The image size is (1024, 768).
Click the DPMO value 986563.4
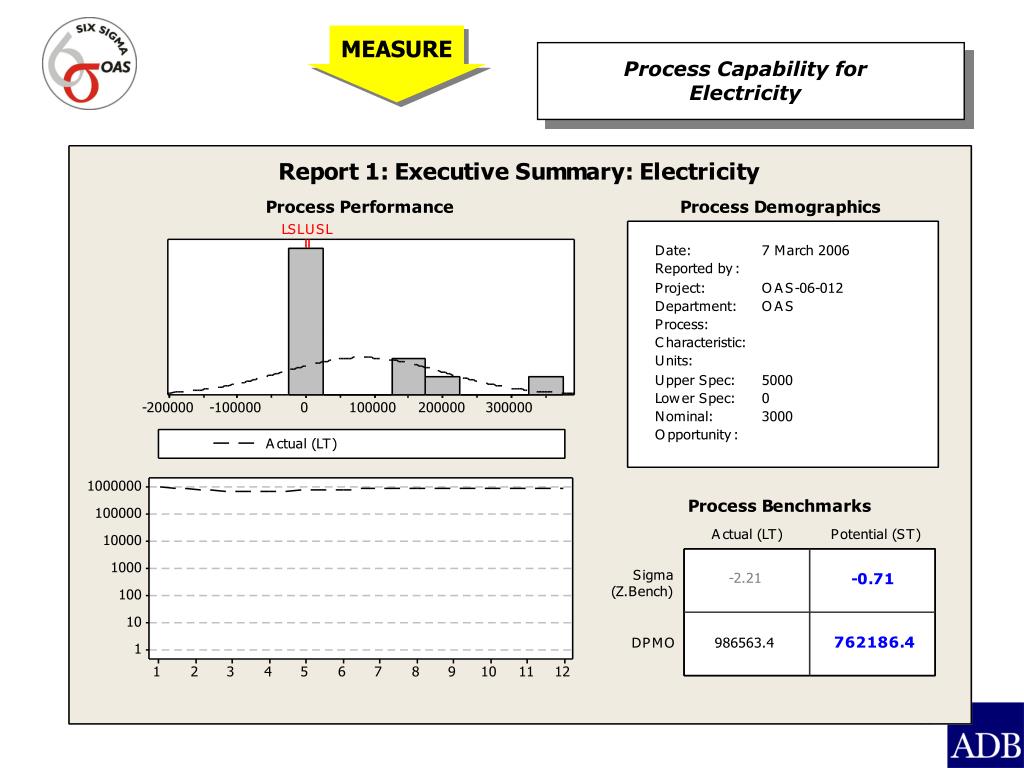click(x=744, y=643)
